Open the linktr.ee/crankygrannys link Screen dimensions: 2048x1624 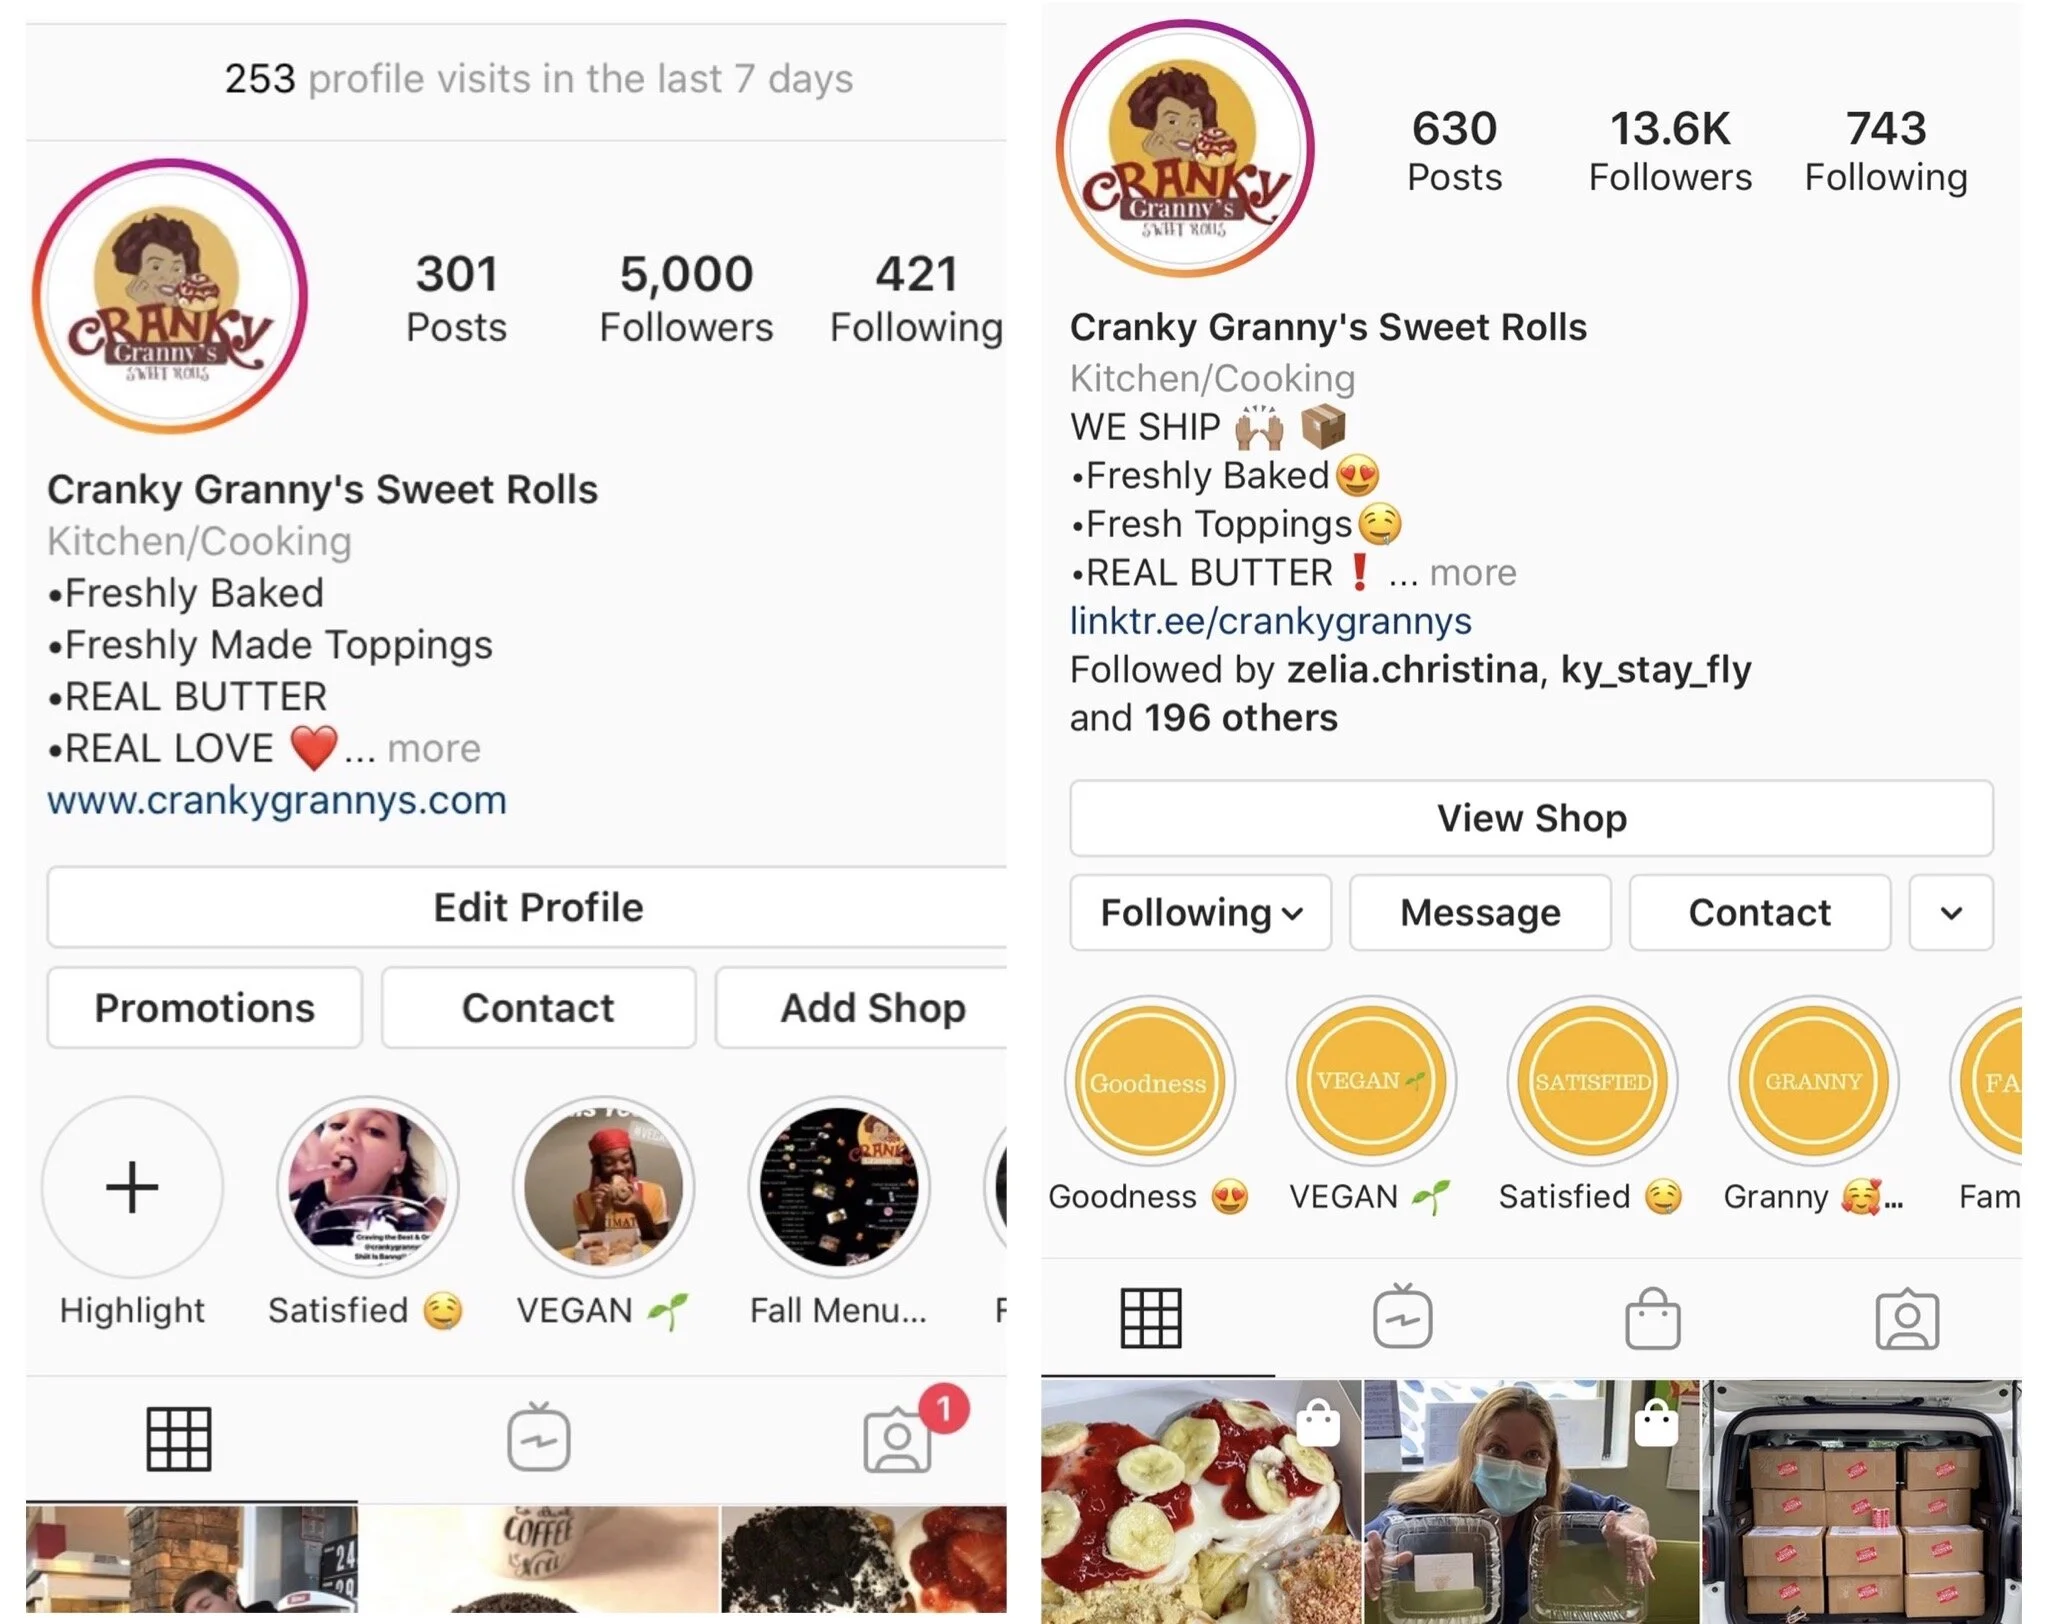click(1270, 621)
